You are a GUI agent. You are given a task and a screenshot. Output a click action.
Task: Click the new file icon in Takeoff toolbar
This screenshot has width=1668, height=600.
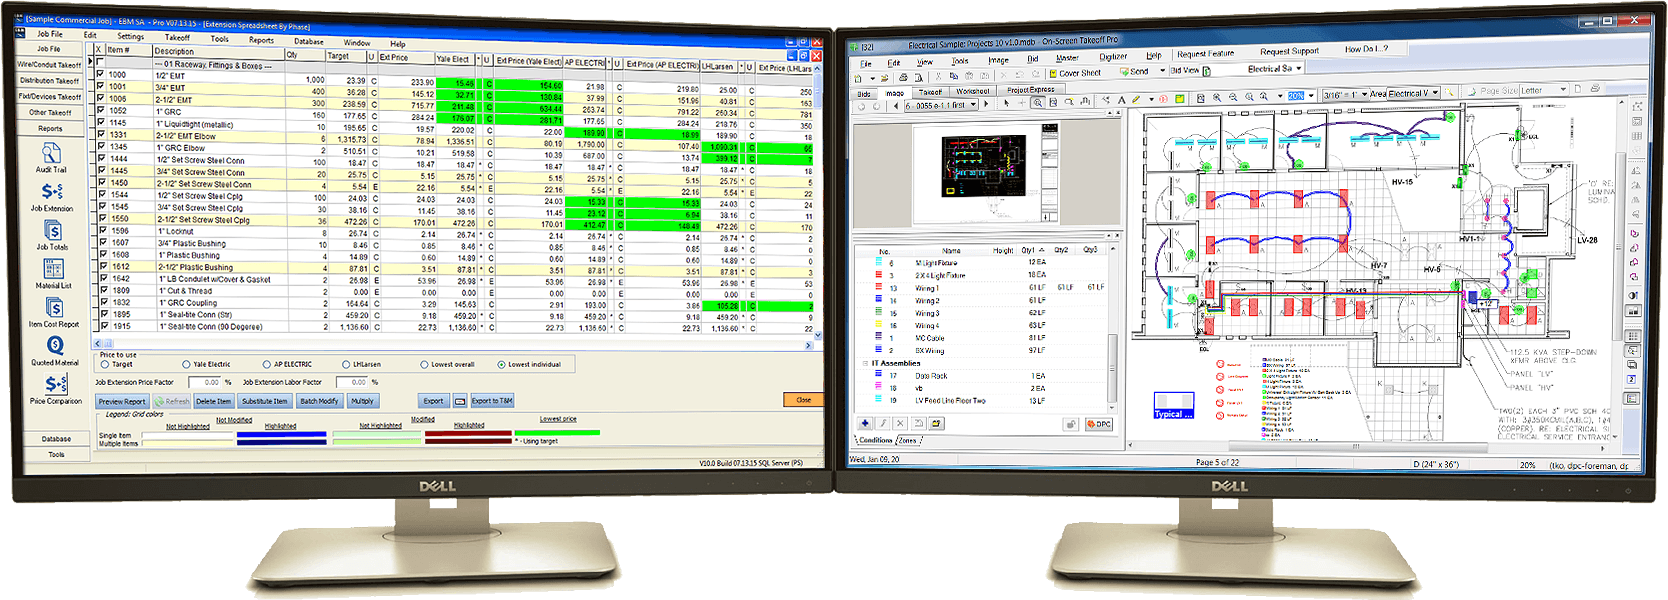857,78
